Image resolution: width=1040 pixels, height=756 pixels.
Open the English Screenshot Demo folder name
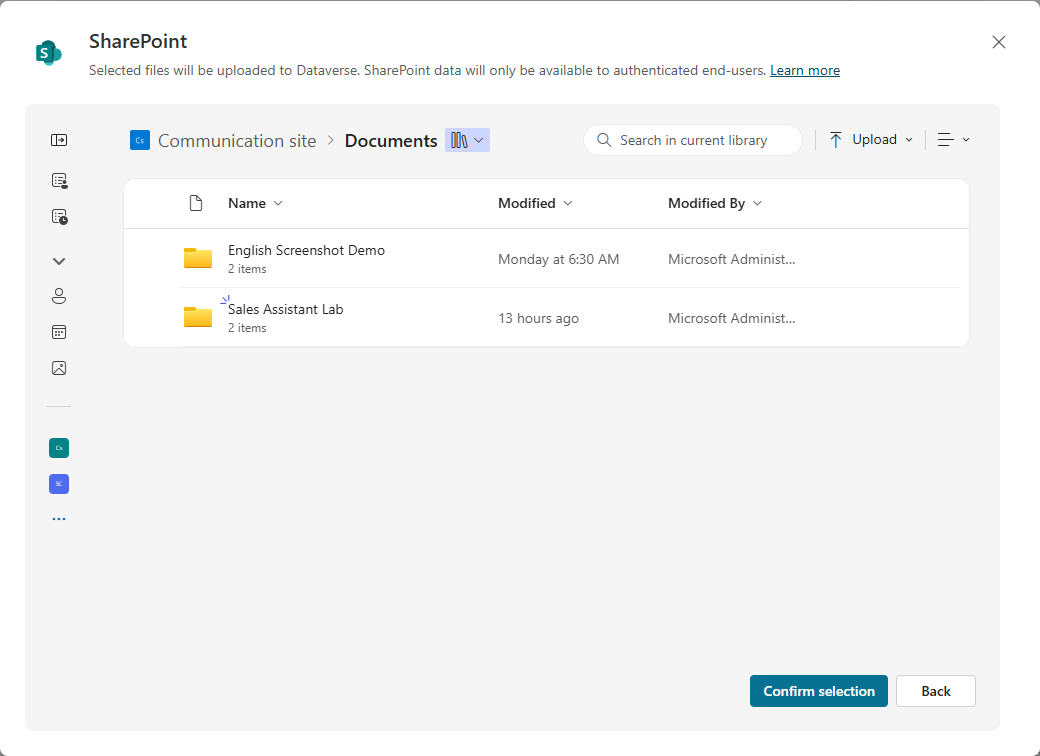point(306,250)
